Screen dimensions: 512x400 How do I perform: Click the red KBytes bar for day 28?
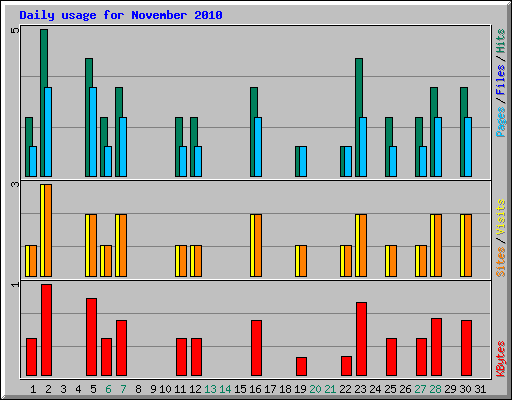click(436, 347)
